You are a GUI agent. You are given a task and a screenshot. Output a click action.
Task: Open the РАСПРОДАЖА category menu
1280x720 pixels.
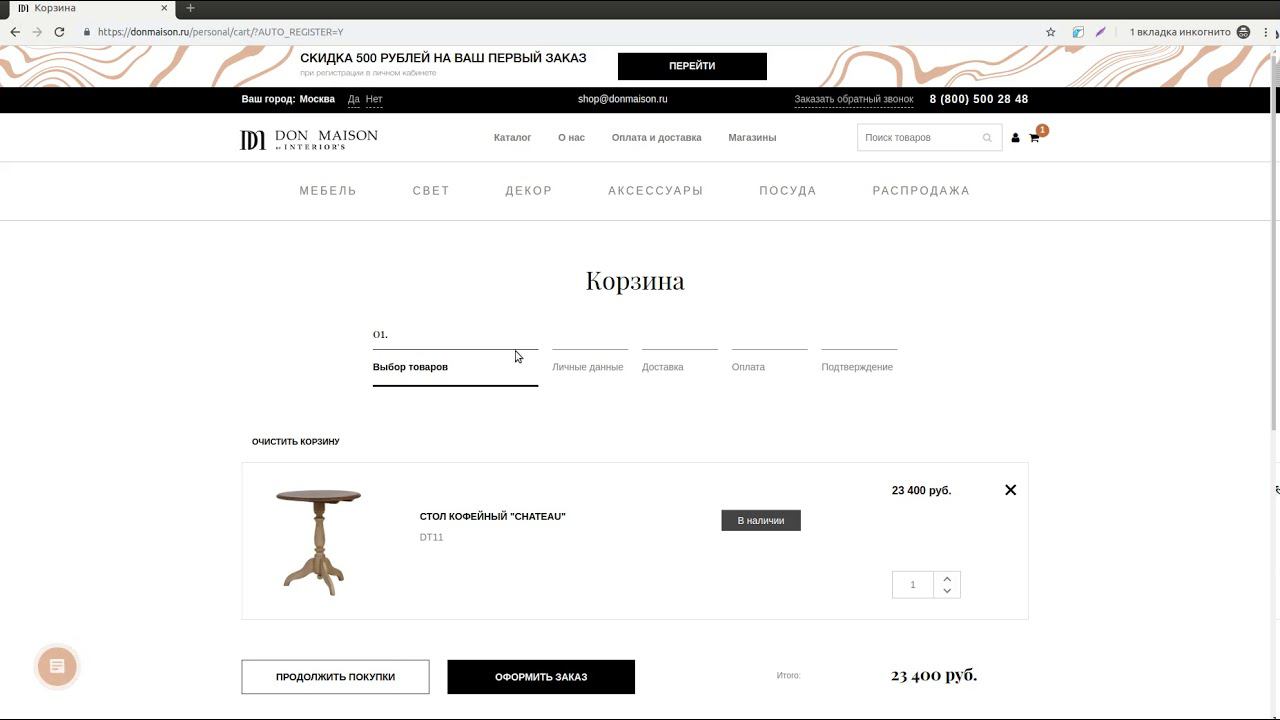tap(921, 191)
